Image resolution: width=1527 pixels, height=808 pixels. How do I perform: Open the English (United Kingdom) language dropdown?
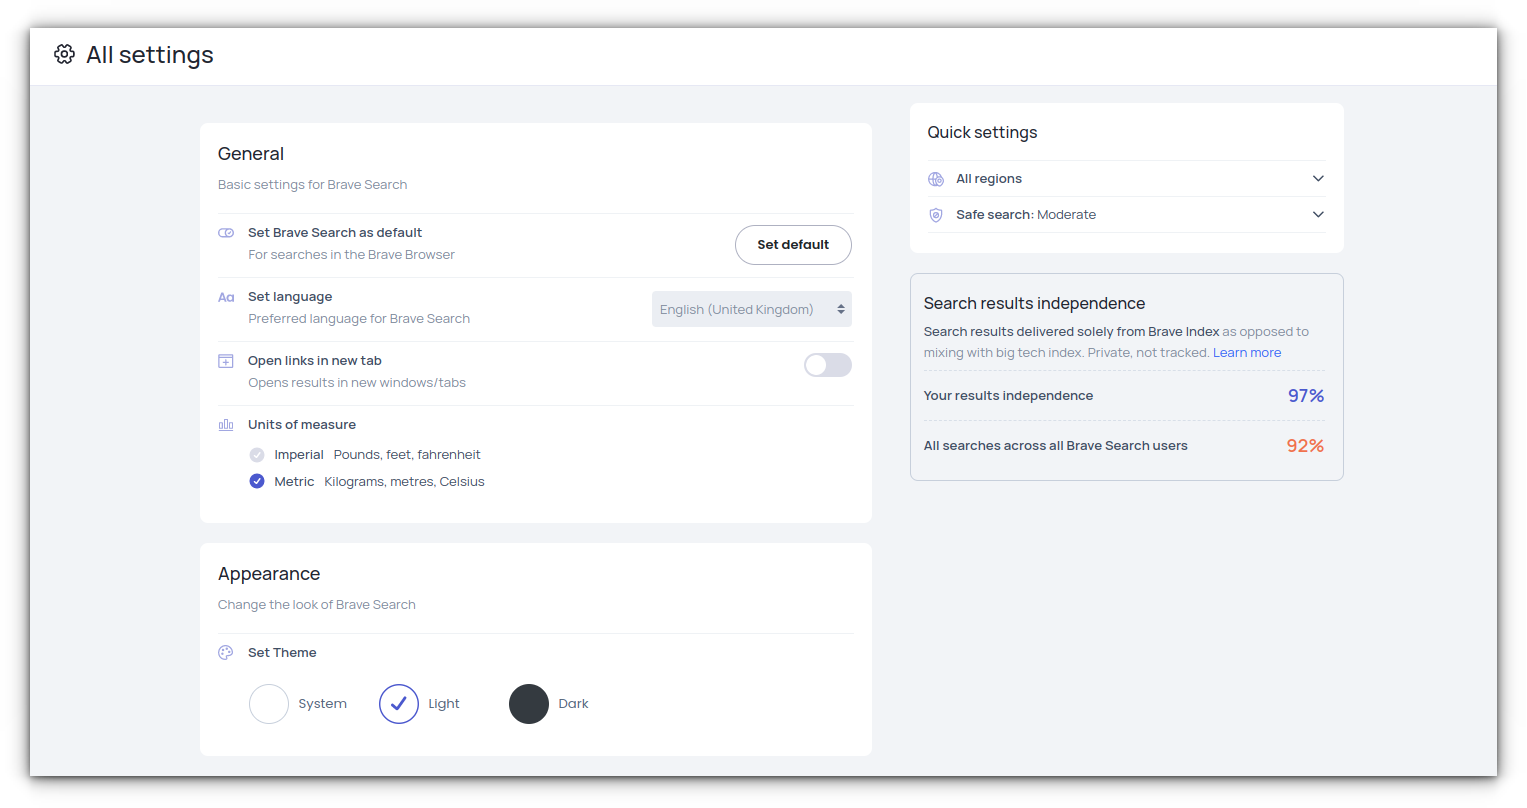[752, 309]
